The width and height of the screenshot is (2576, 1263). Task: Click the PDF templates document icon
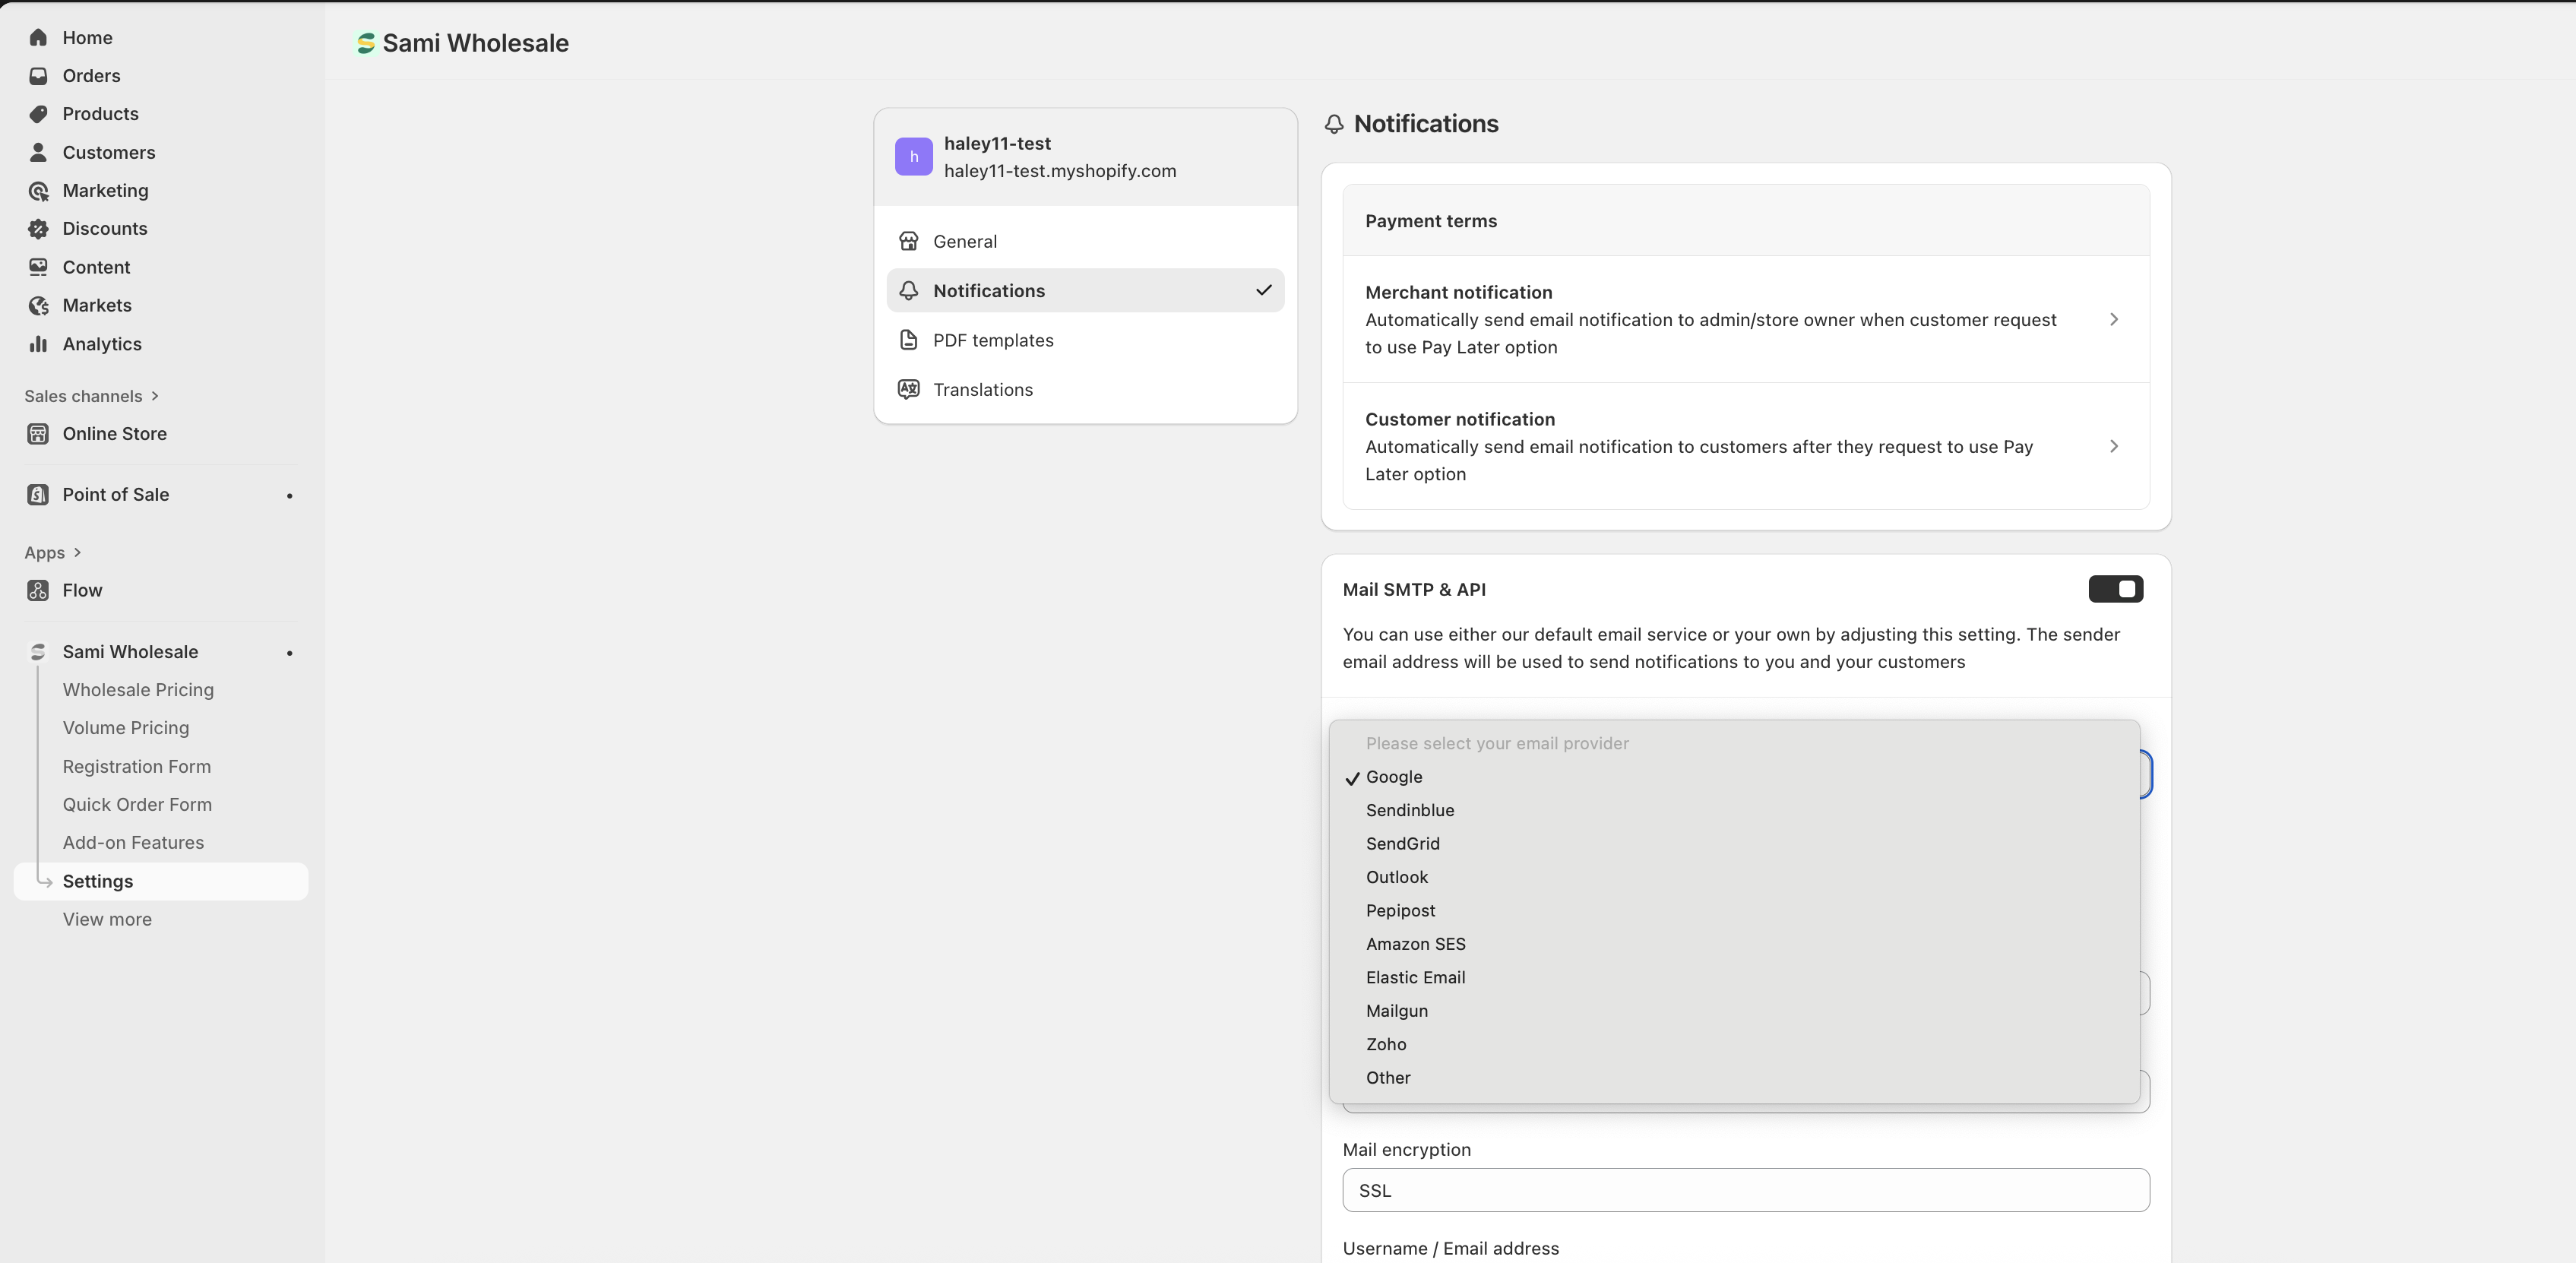(908, 340)
